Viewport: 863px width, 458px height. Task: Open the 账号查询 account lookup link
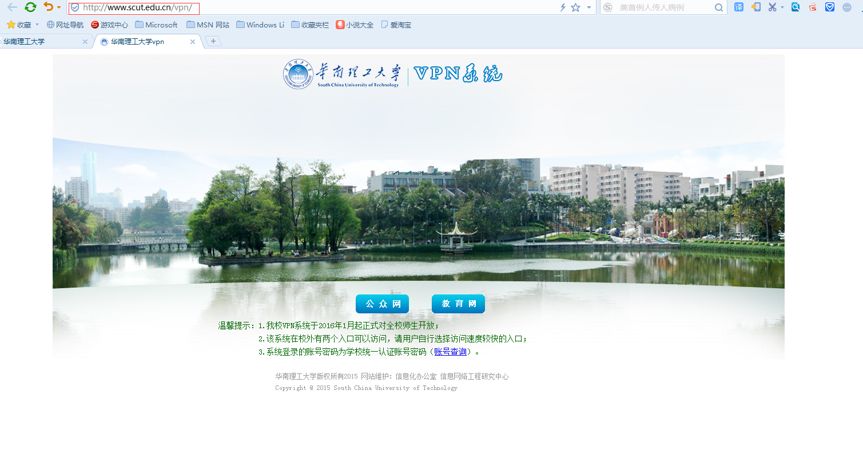pos(450,352)
